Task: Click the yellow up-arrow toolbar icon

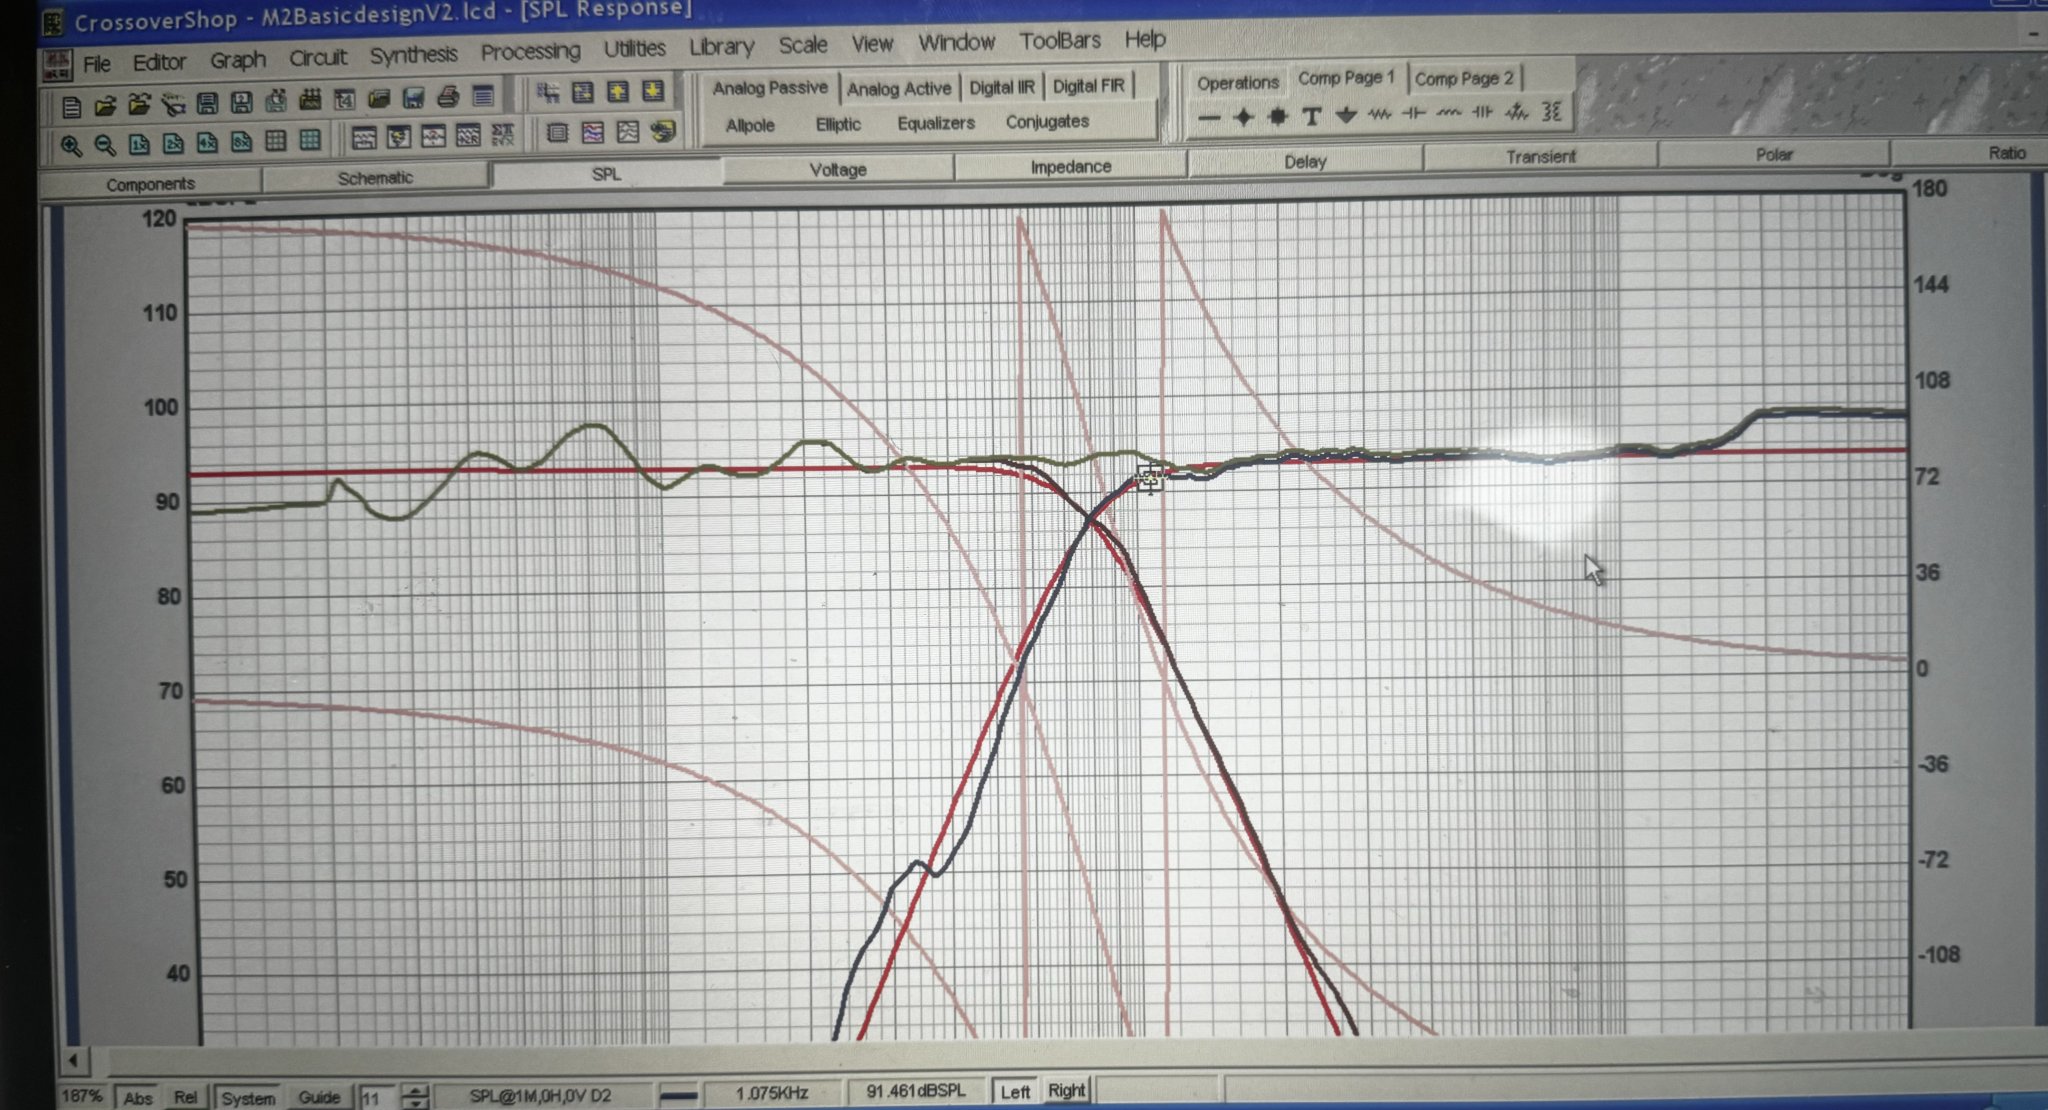Action: coord(617,92)
